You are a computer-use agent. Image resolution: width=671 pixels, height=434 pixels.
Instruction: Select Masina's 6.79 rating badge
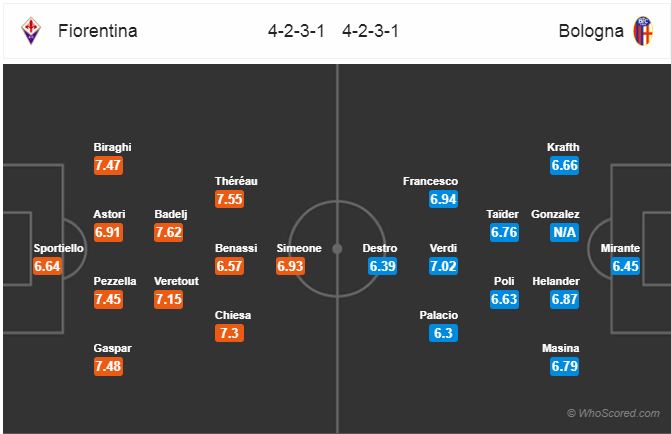[x=564, y=366]
